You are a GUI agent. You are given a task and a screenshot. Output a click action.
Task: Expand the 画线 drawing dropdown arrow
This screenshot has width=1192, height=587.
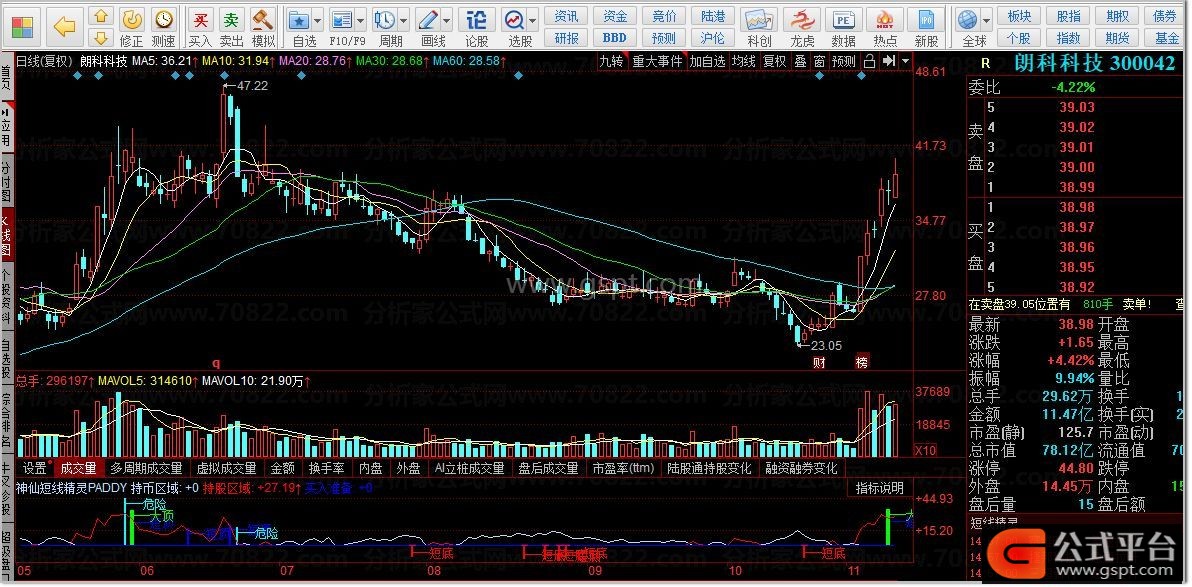tap(447, 20)
